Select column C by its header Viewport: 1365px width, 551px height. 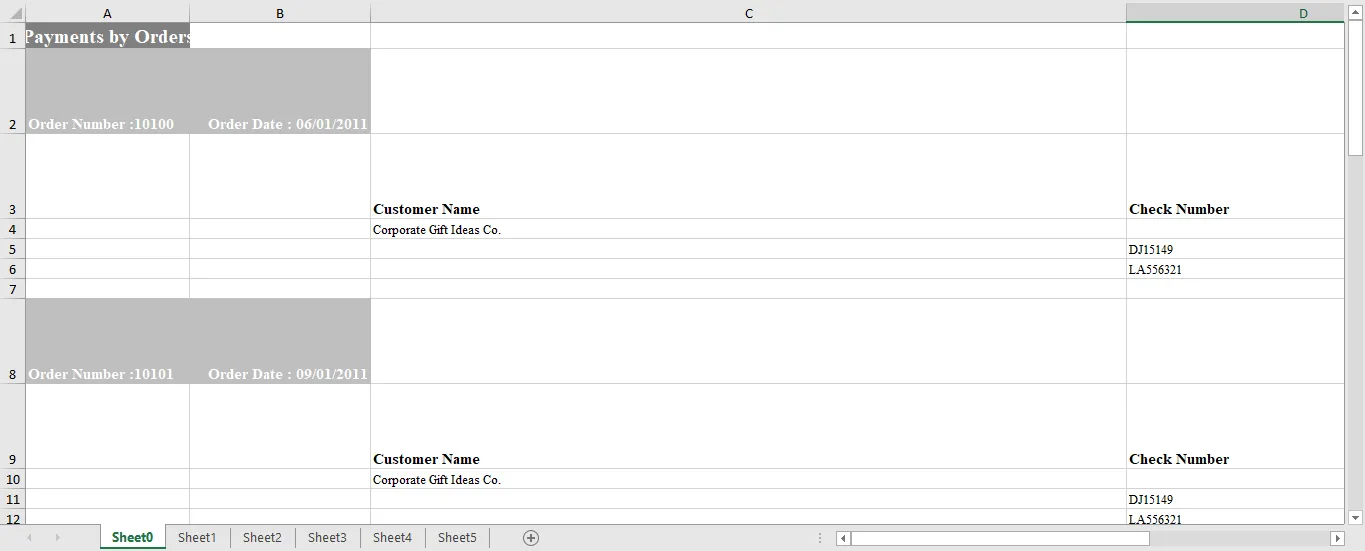748,13
